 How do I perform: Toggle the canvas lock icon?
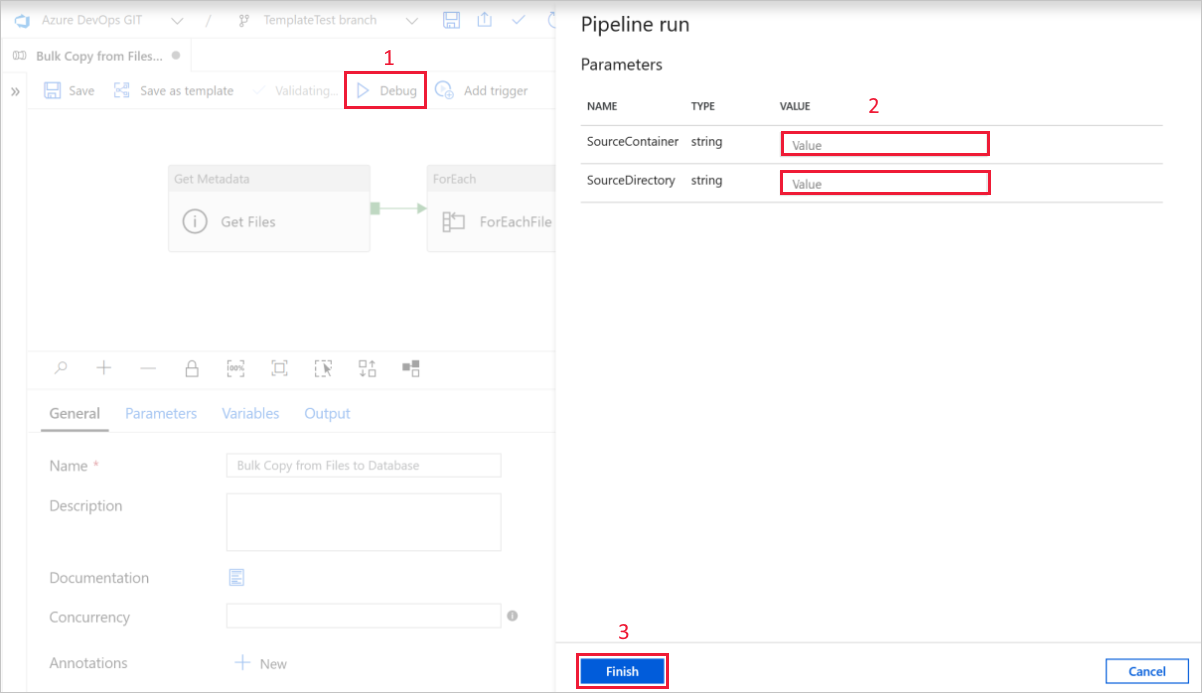click(192, 368)
